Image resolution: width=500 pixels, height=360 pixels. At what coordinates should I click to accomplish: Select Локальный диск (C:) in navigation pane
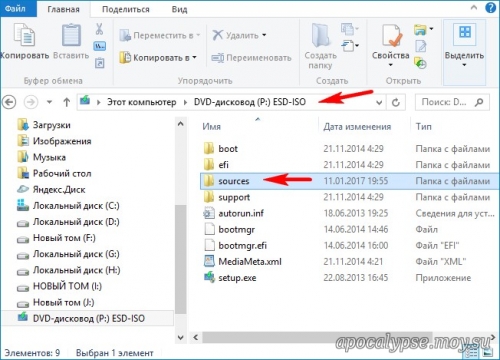pos(76,206)
